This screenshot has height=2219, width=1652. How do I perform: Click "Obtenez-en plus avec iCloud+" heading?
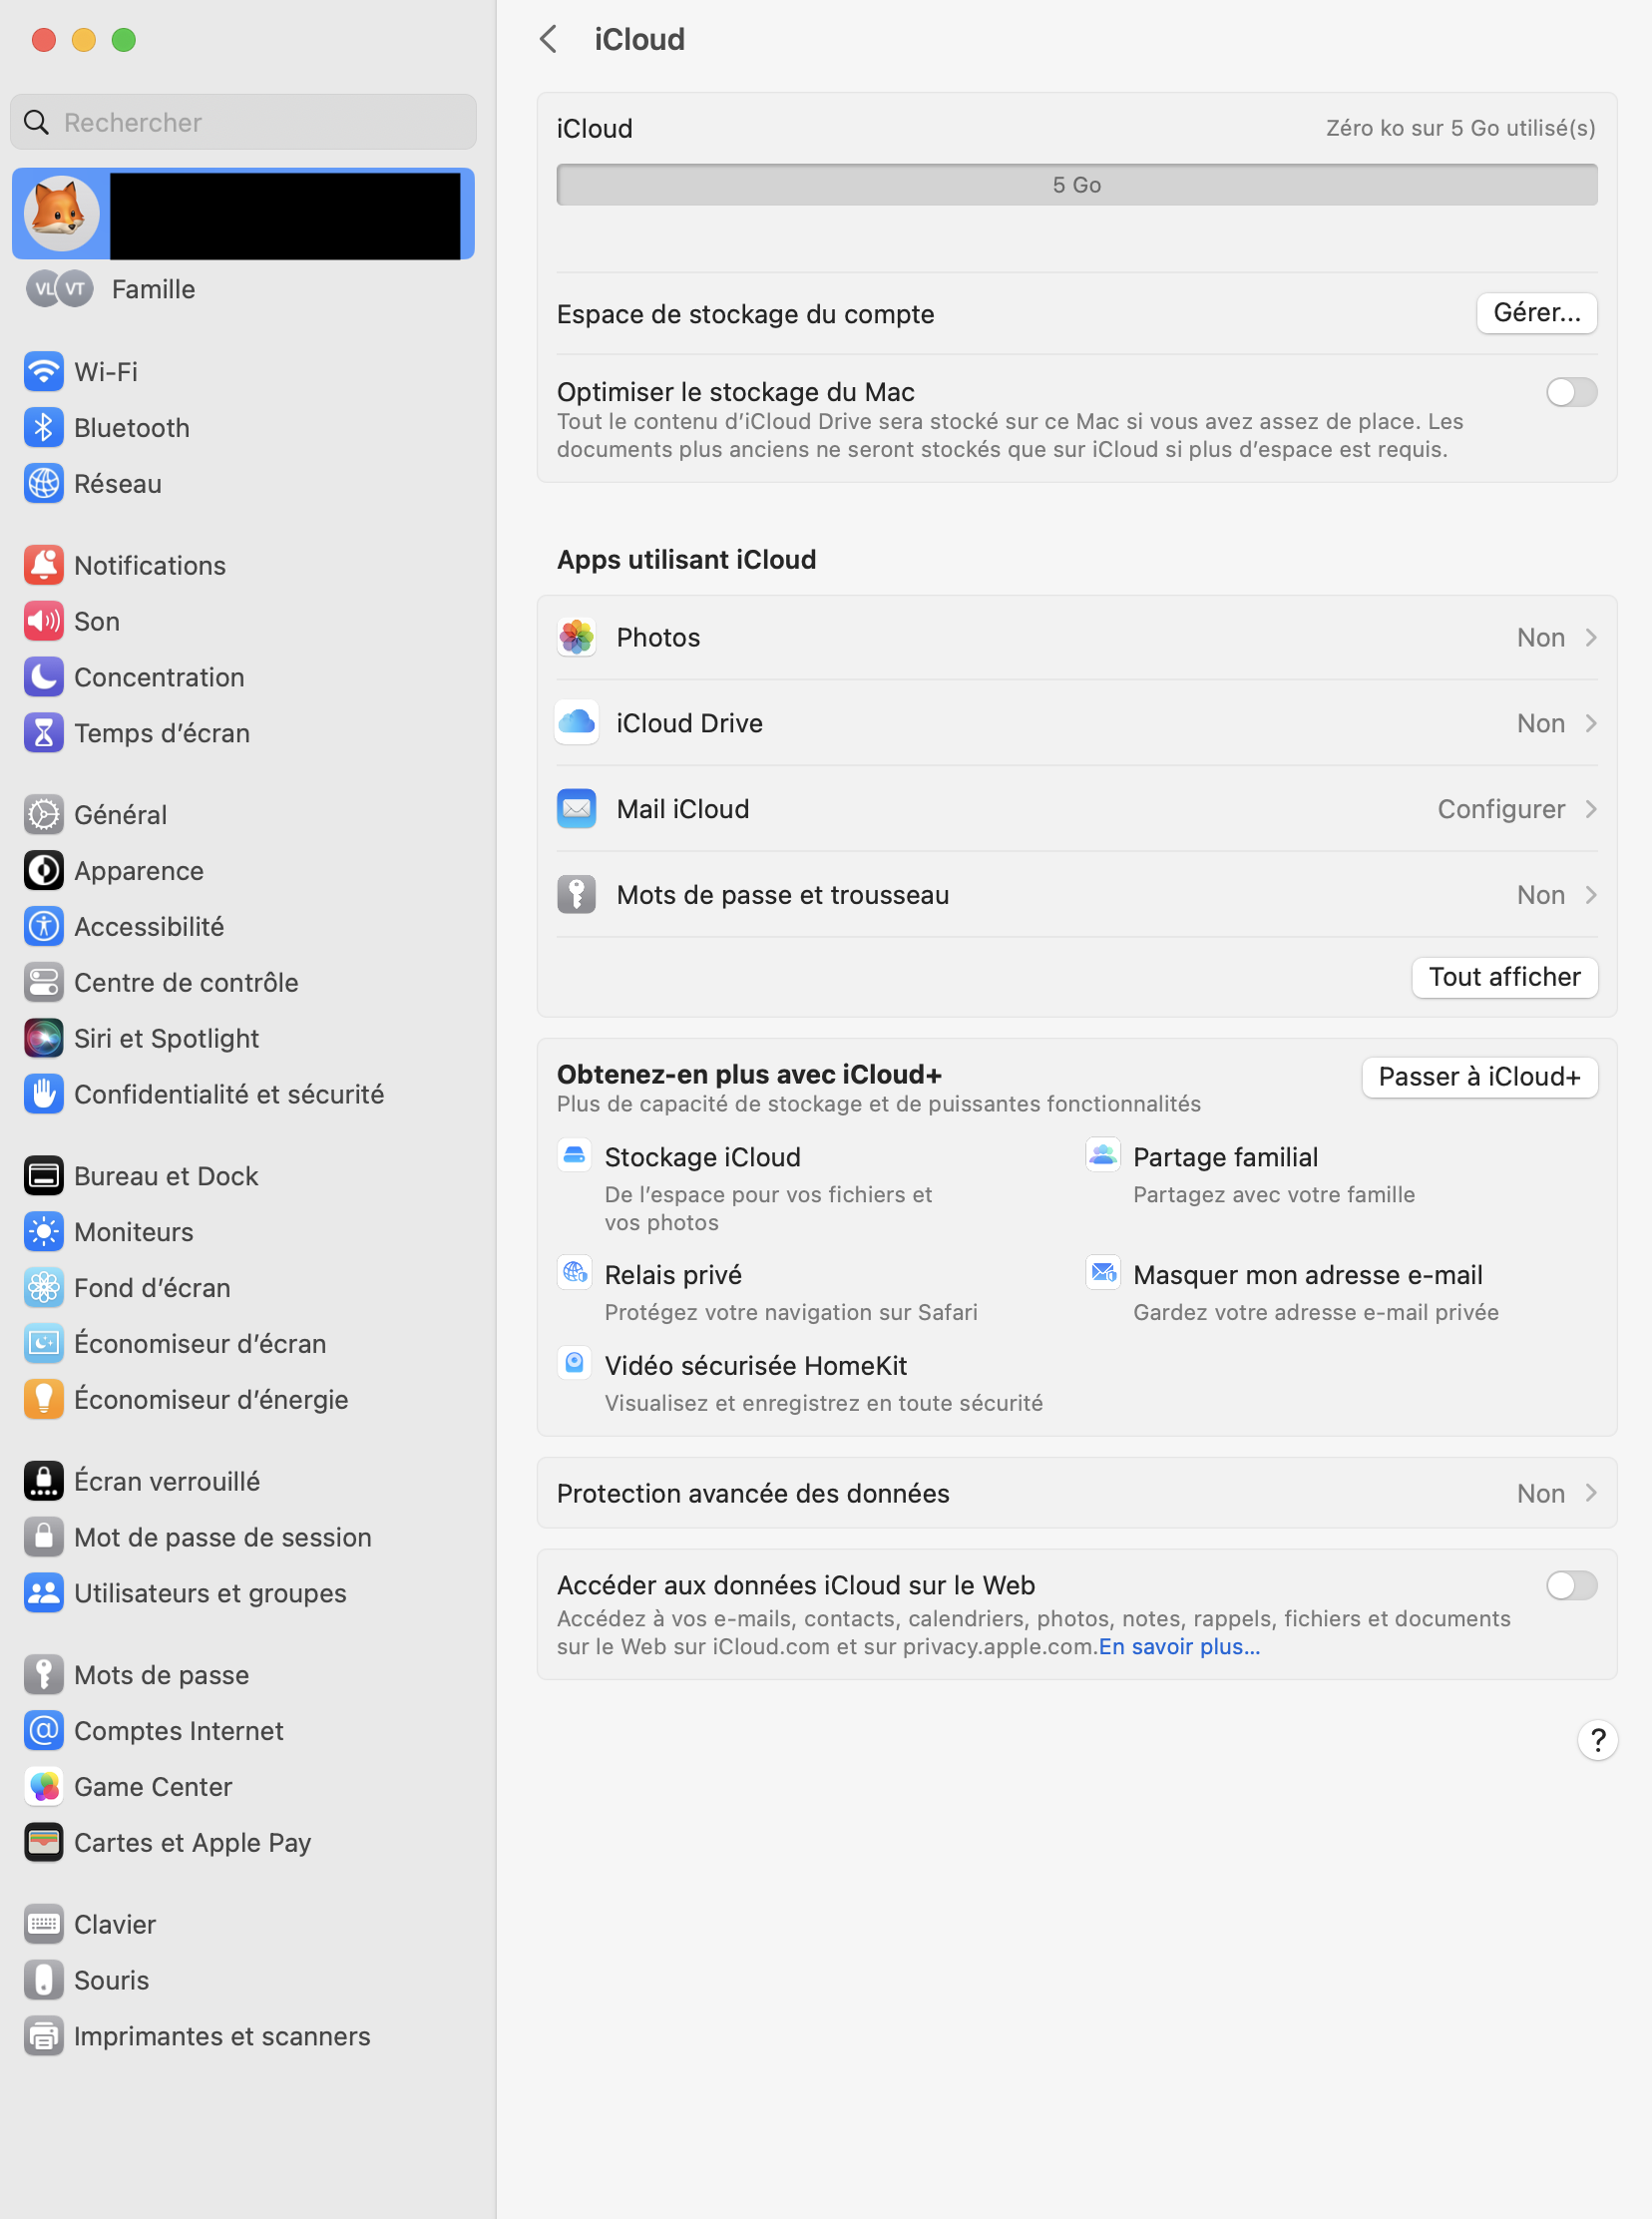point(750,1075)
